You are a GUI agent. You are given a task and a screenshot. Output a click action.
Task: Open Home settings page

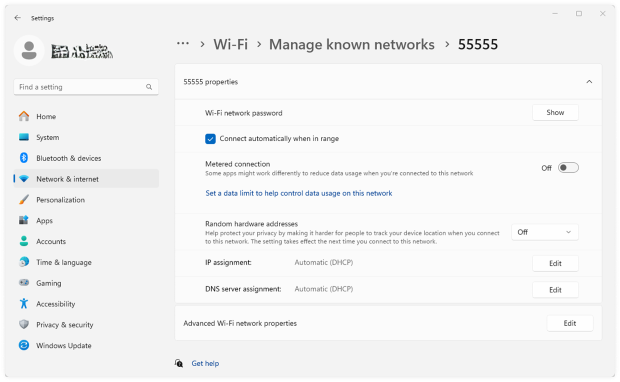86,116
